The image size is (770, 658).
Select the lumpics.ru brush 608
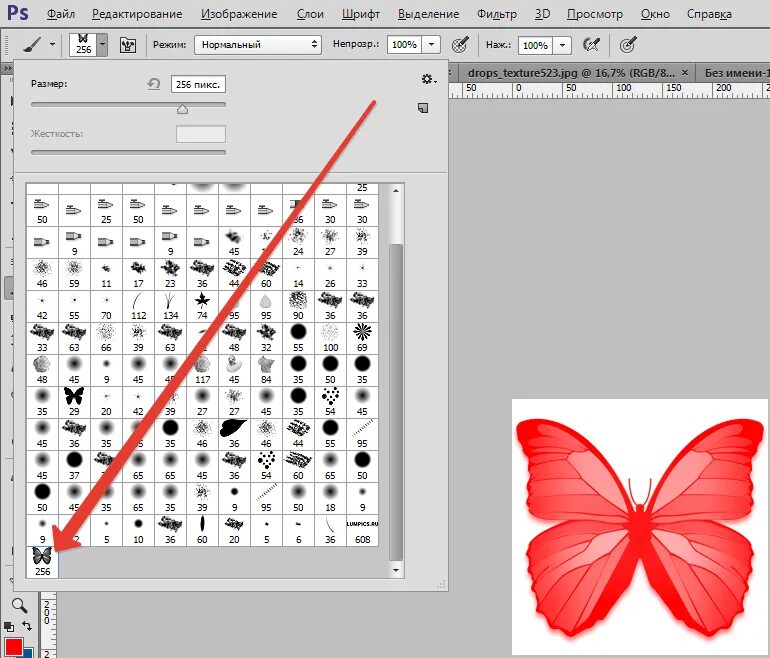pyautogui.click(x=362, y=530)
